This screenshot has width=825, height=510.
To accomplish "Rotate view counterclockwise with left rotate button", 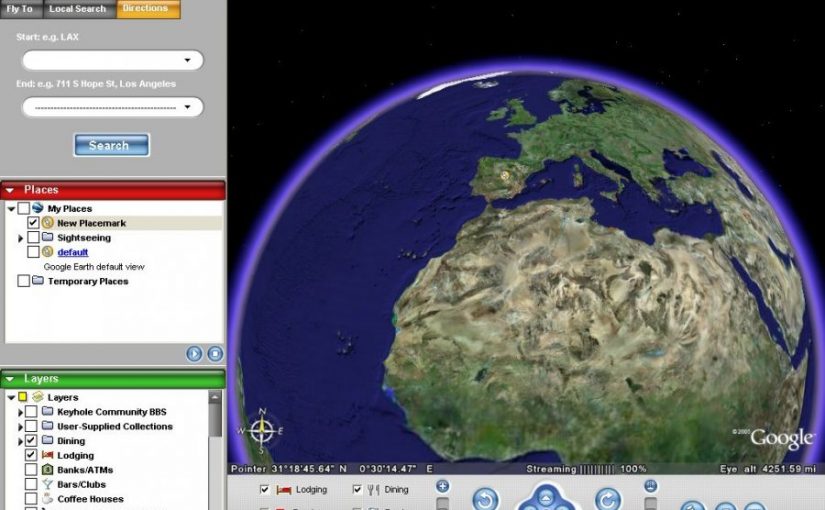I will [485, 500].
